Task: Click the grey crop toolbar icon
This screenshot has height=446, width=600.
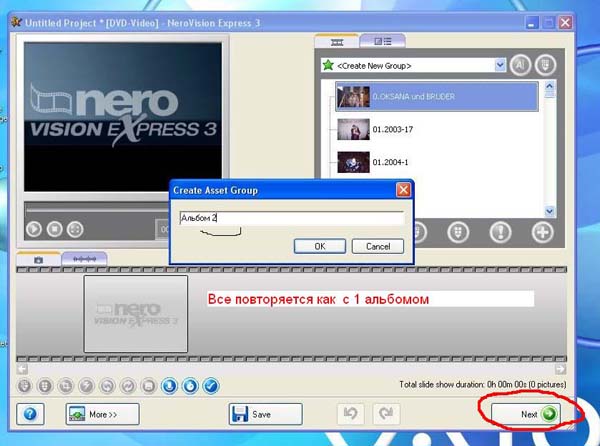Action: point(66,386)
